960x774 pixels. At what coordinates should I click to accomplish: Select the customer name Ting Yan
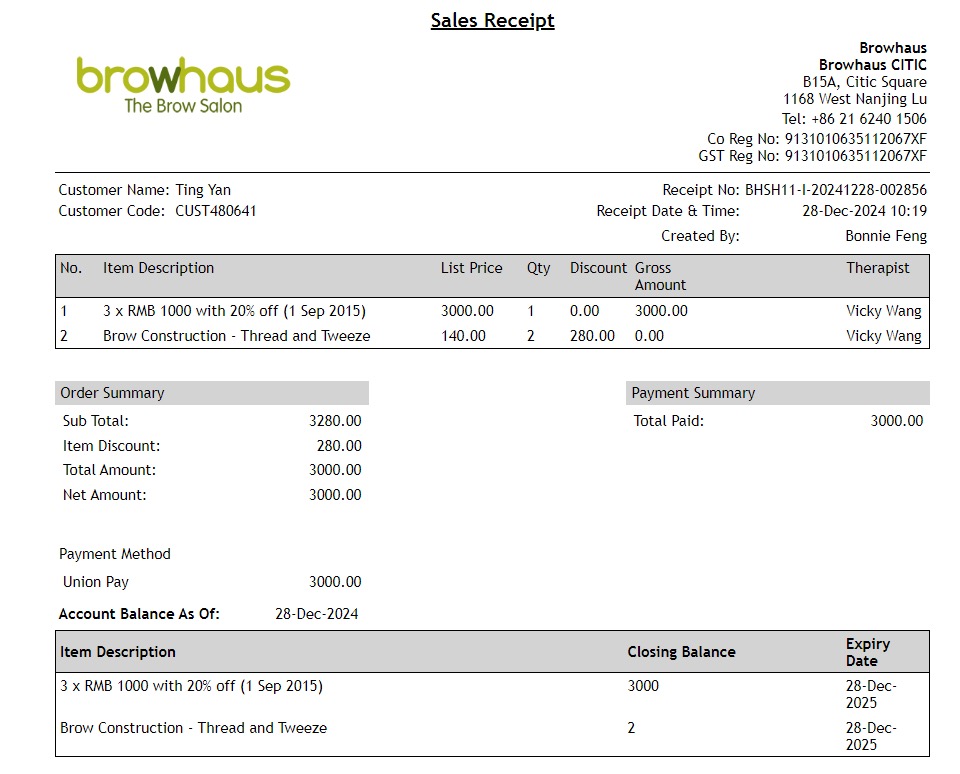[x=203, y=190]
